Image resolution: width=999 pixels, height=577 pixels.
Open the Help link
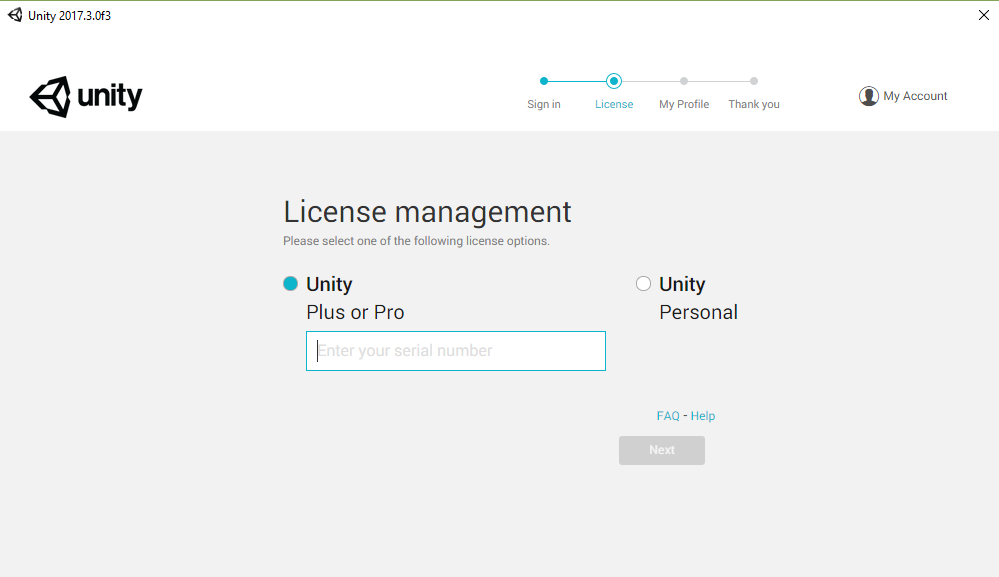[x=703, y=416]
